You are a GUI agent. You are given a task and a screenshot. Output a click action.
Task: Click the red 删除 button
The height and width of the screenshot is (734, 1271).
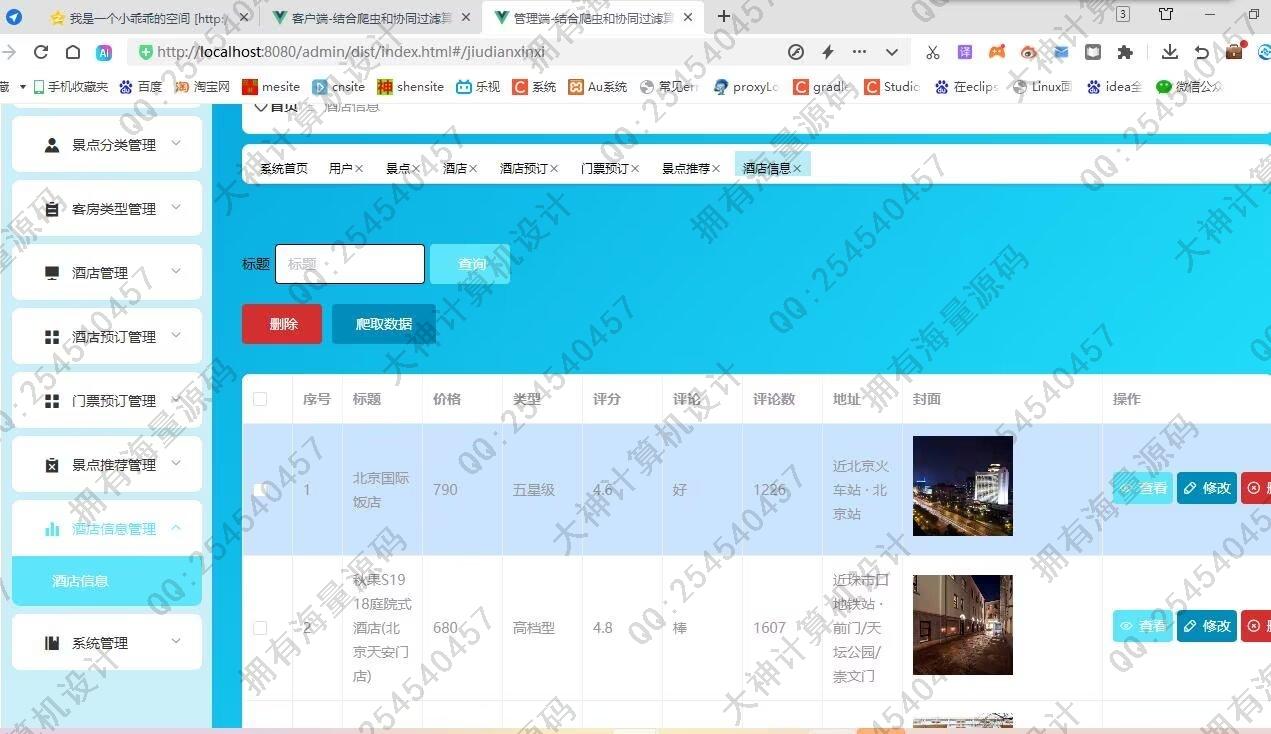point(282,324)
